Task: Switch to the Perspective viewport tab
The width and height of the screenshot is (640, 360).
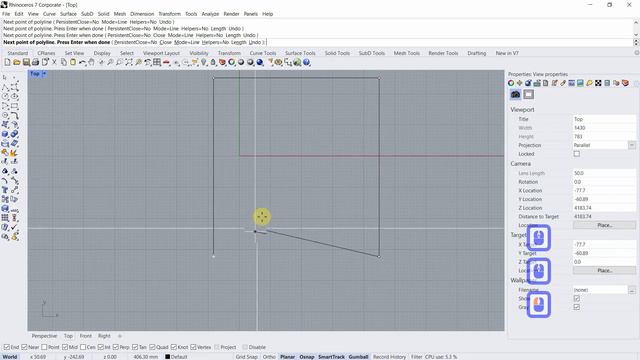Action: 44,336
